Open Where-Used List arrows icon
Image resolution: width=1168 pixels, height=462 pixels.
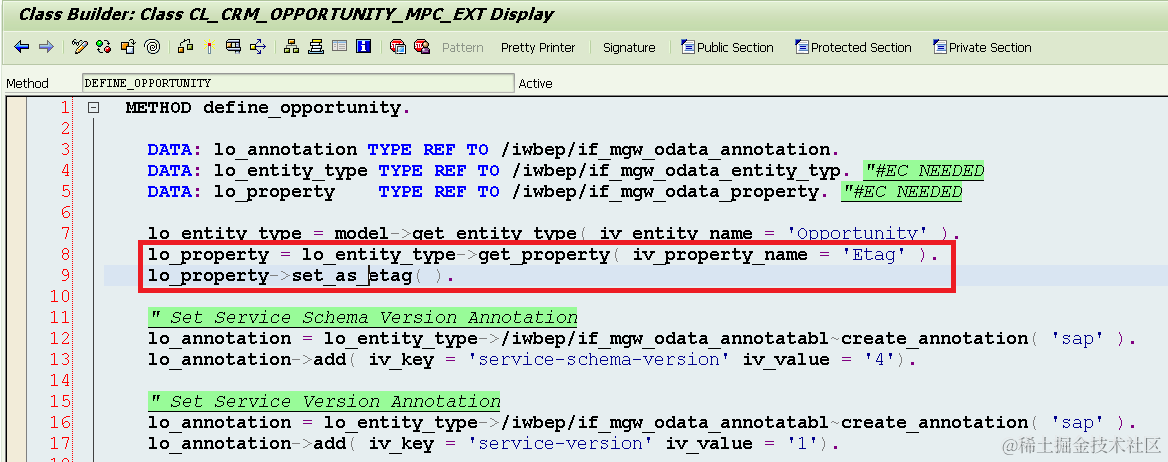258,47
